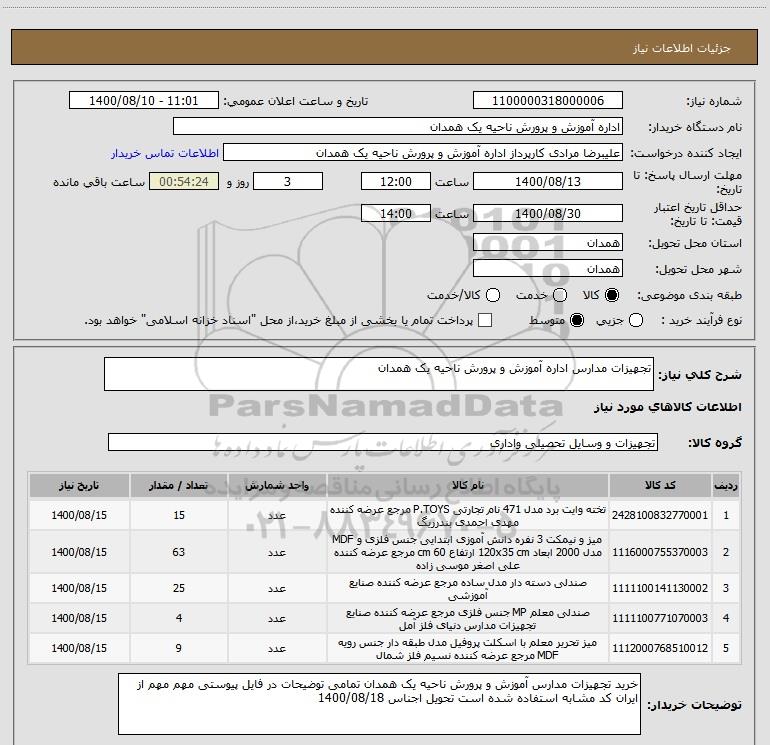Click the شرح کلی نیاز description box
Viewport: 770px width, 745px height.
[379, 374]
